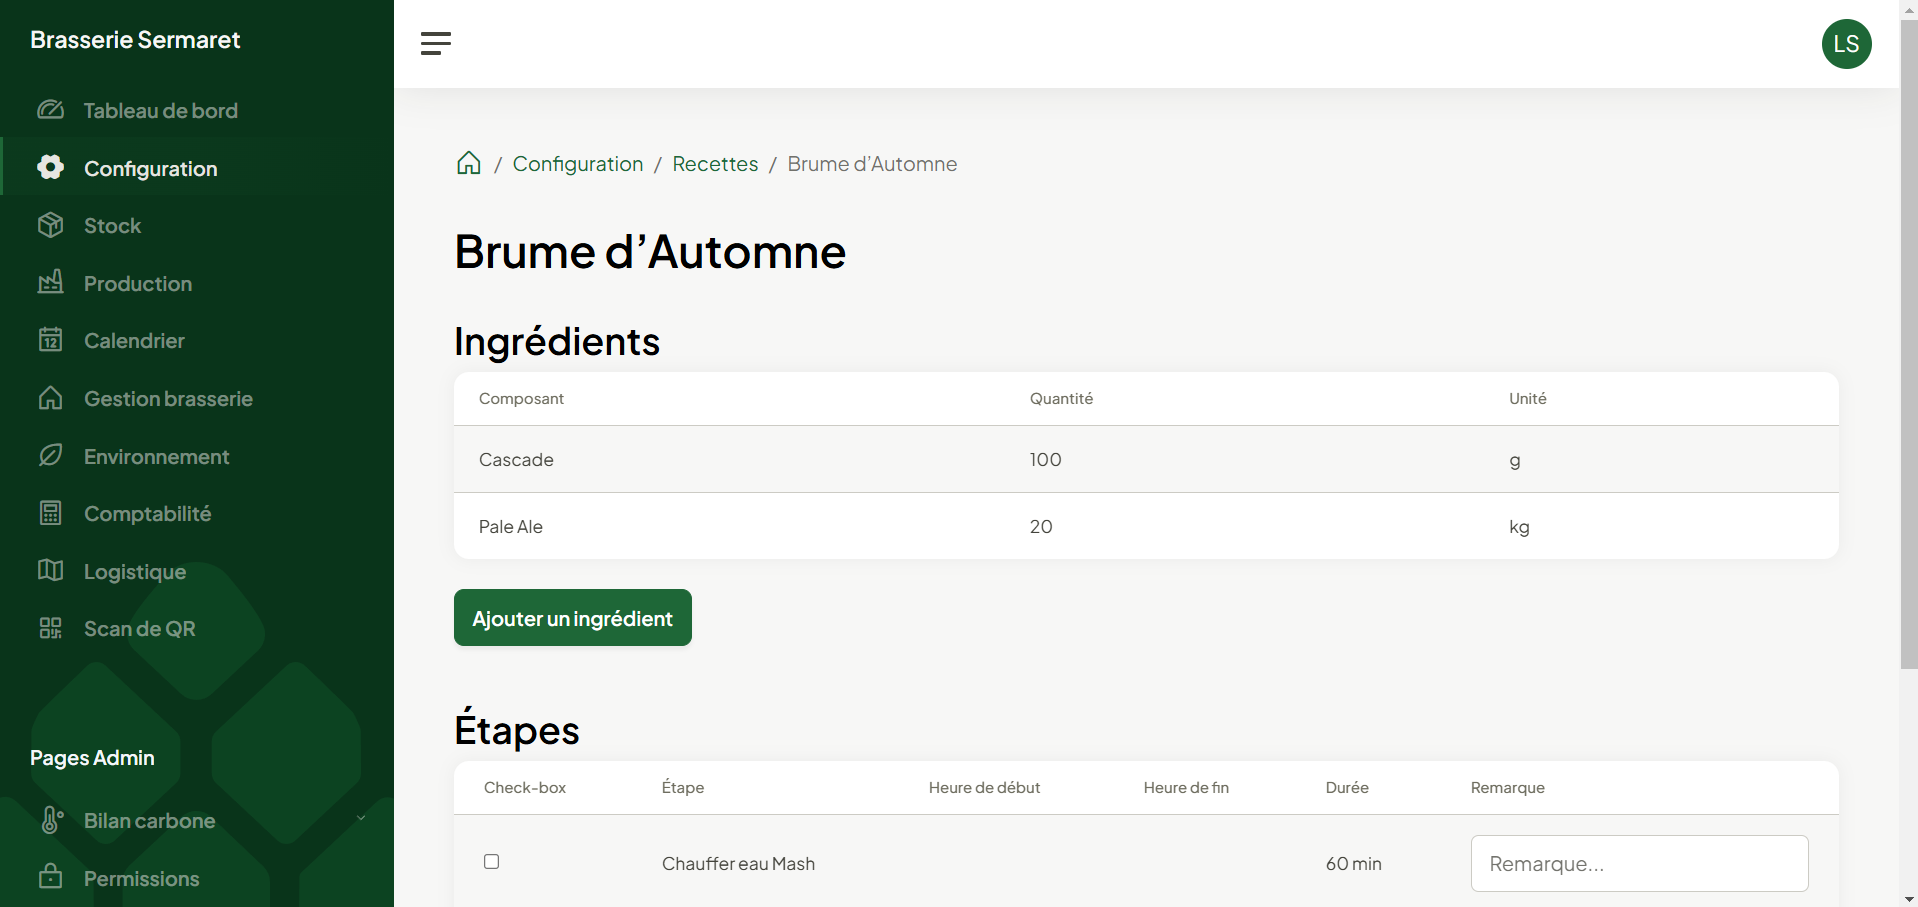Follow the Configuration breadcrumb link

coord(577,164)
